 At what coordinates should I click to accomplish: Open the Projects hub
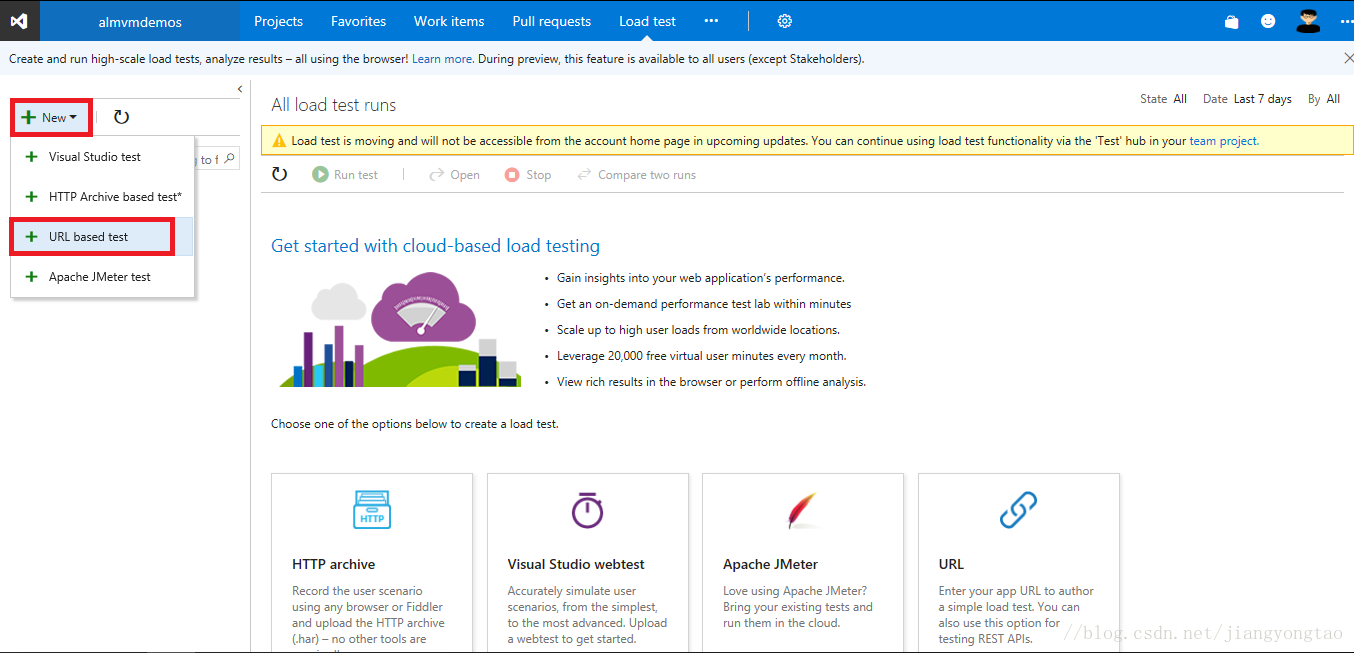pos(278,21)
